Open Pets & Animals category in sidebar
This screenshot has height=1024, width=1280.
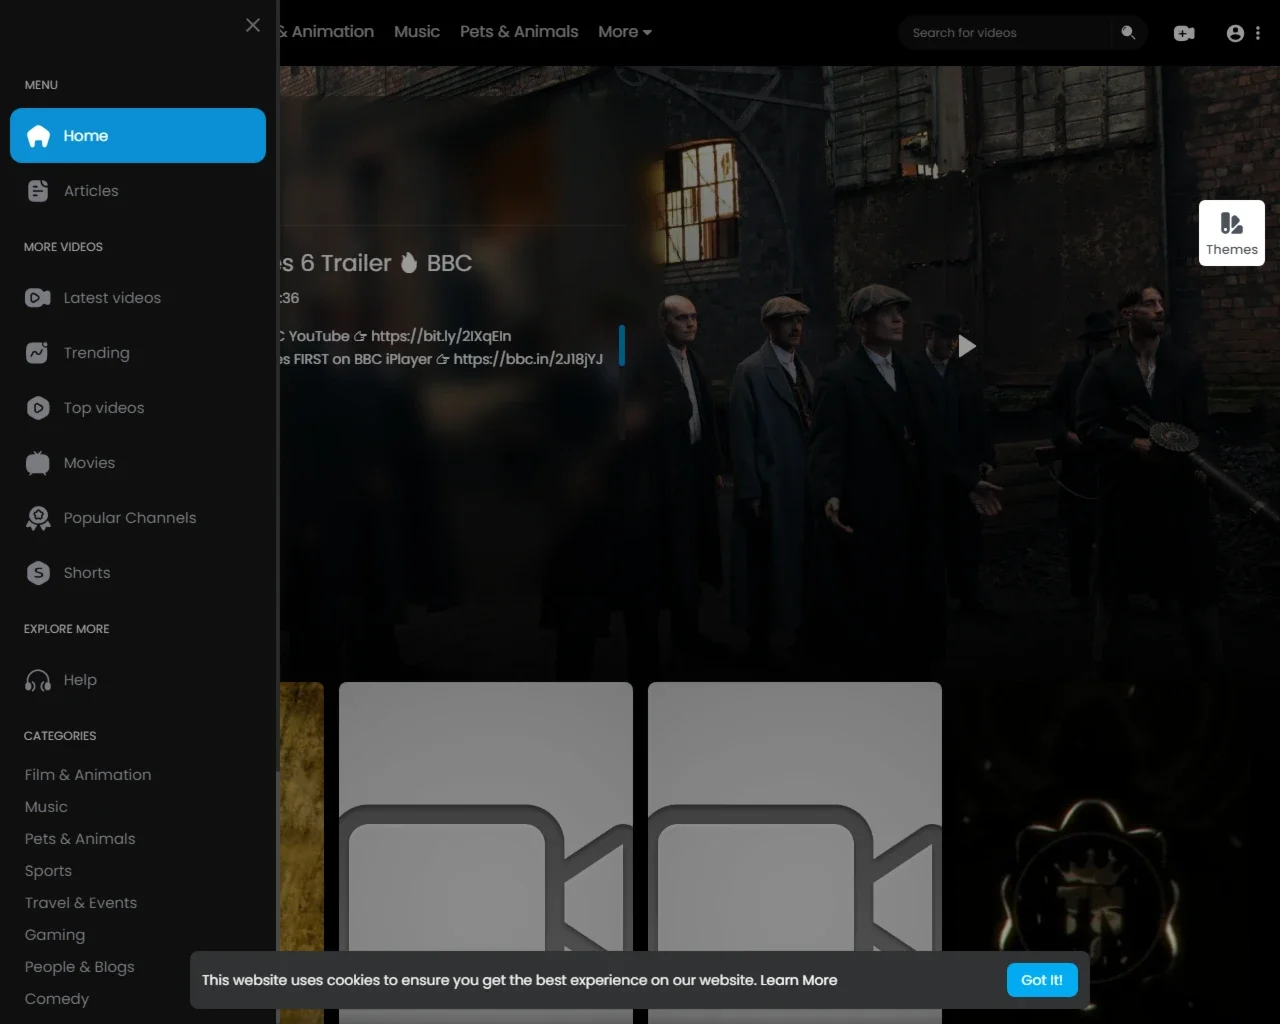coord(80,839)
